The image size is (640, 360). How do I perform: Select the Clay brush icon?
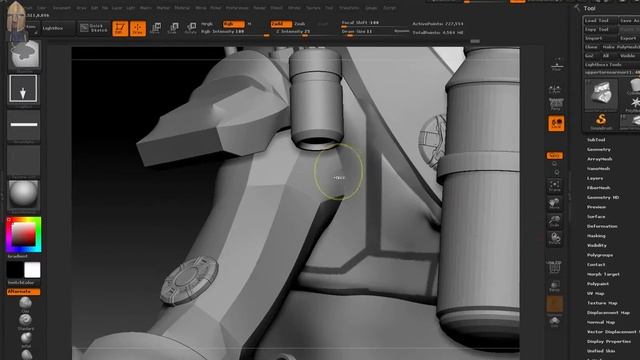(x=25, y=303)
